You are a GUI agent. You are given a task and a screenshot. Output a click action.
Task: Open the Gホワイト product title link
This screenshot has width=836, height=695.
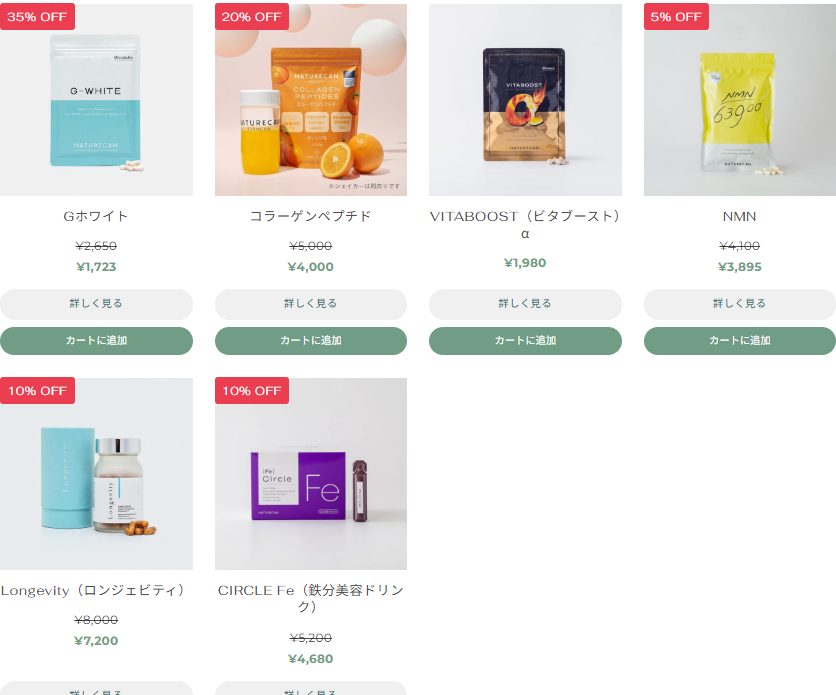pyautogui.click(x=96, y=216)
